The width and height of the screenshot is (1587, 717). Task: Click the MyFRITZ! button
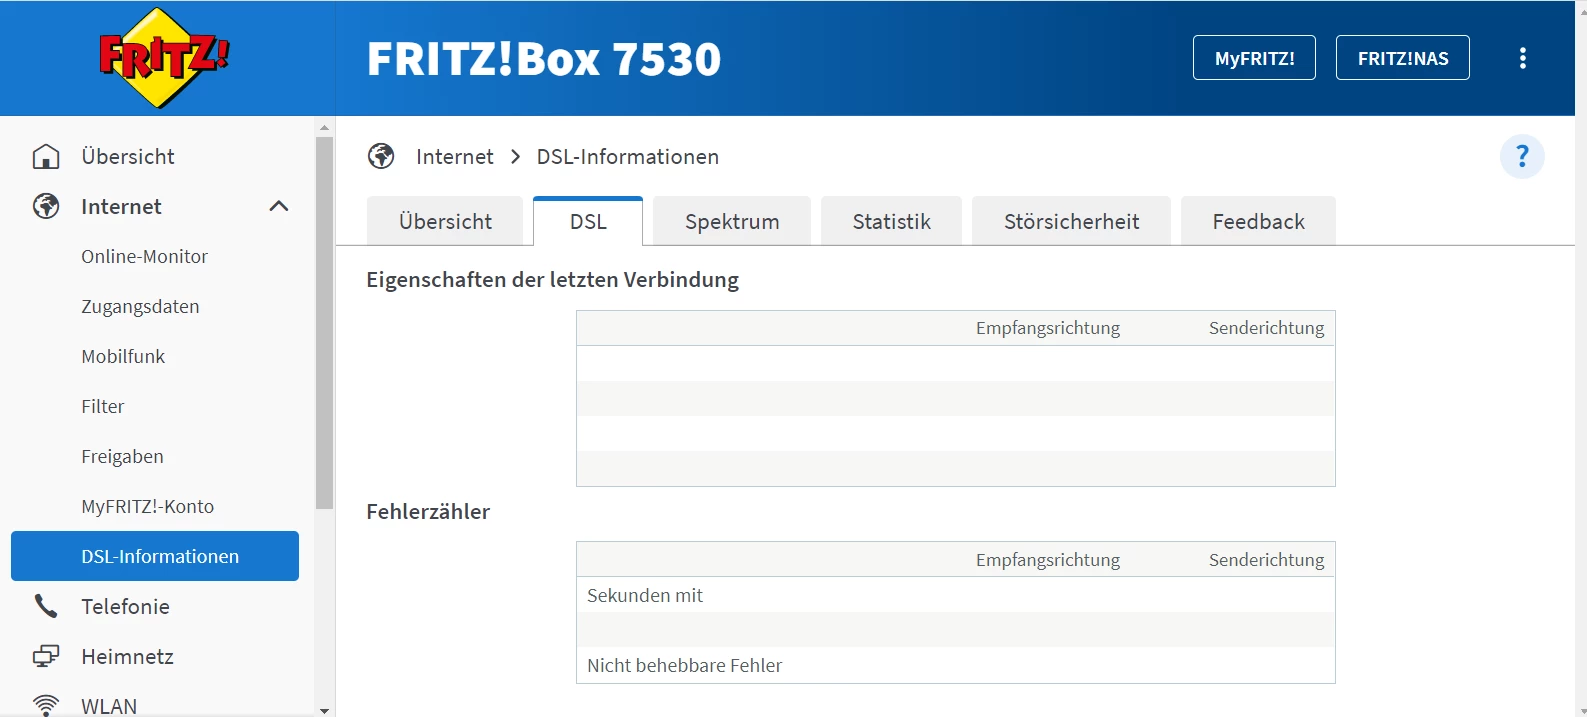pos(1254,58)
